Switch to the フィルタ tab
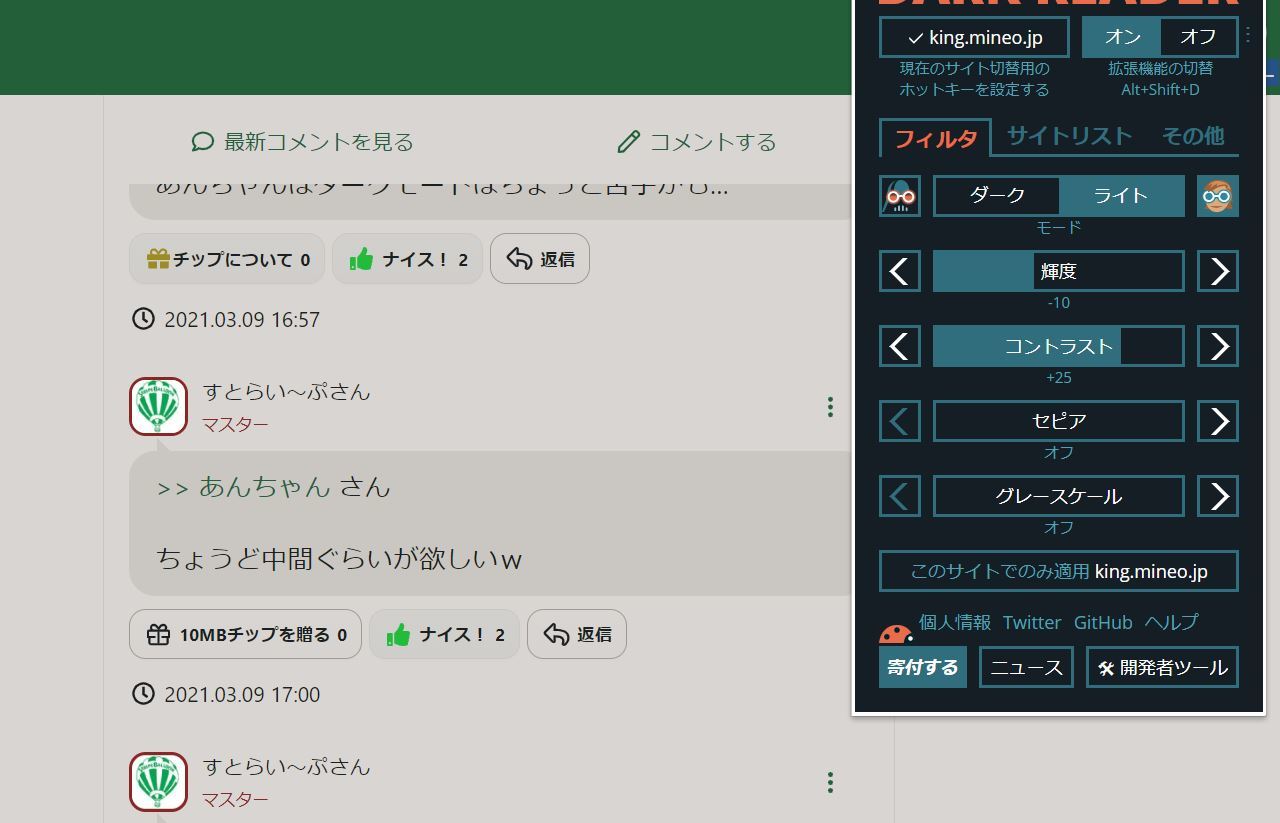Viewport: 1280px width, 823px height. (935, 138)
